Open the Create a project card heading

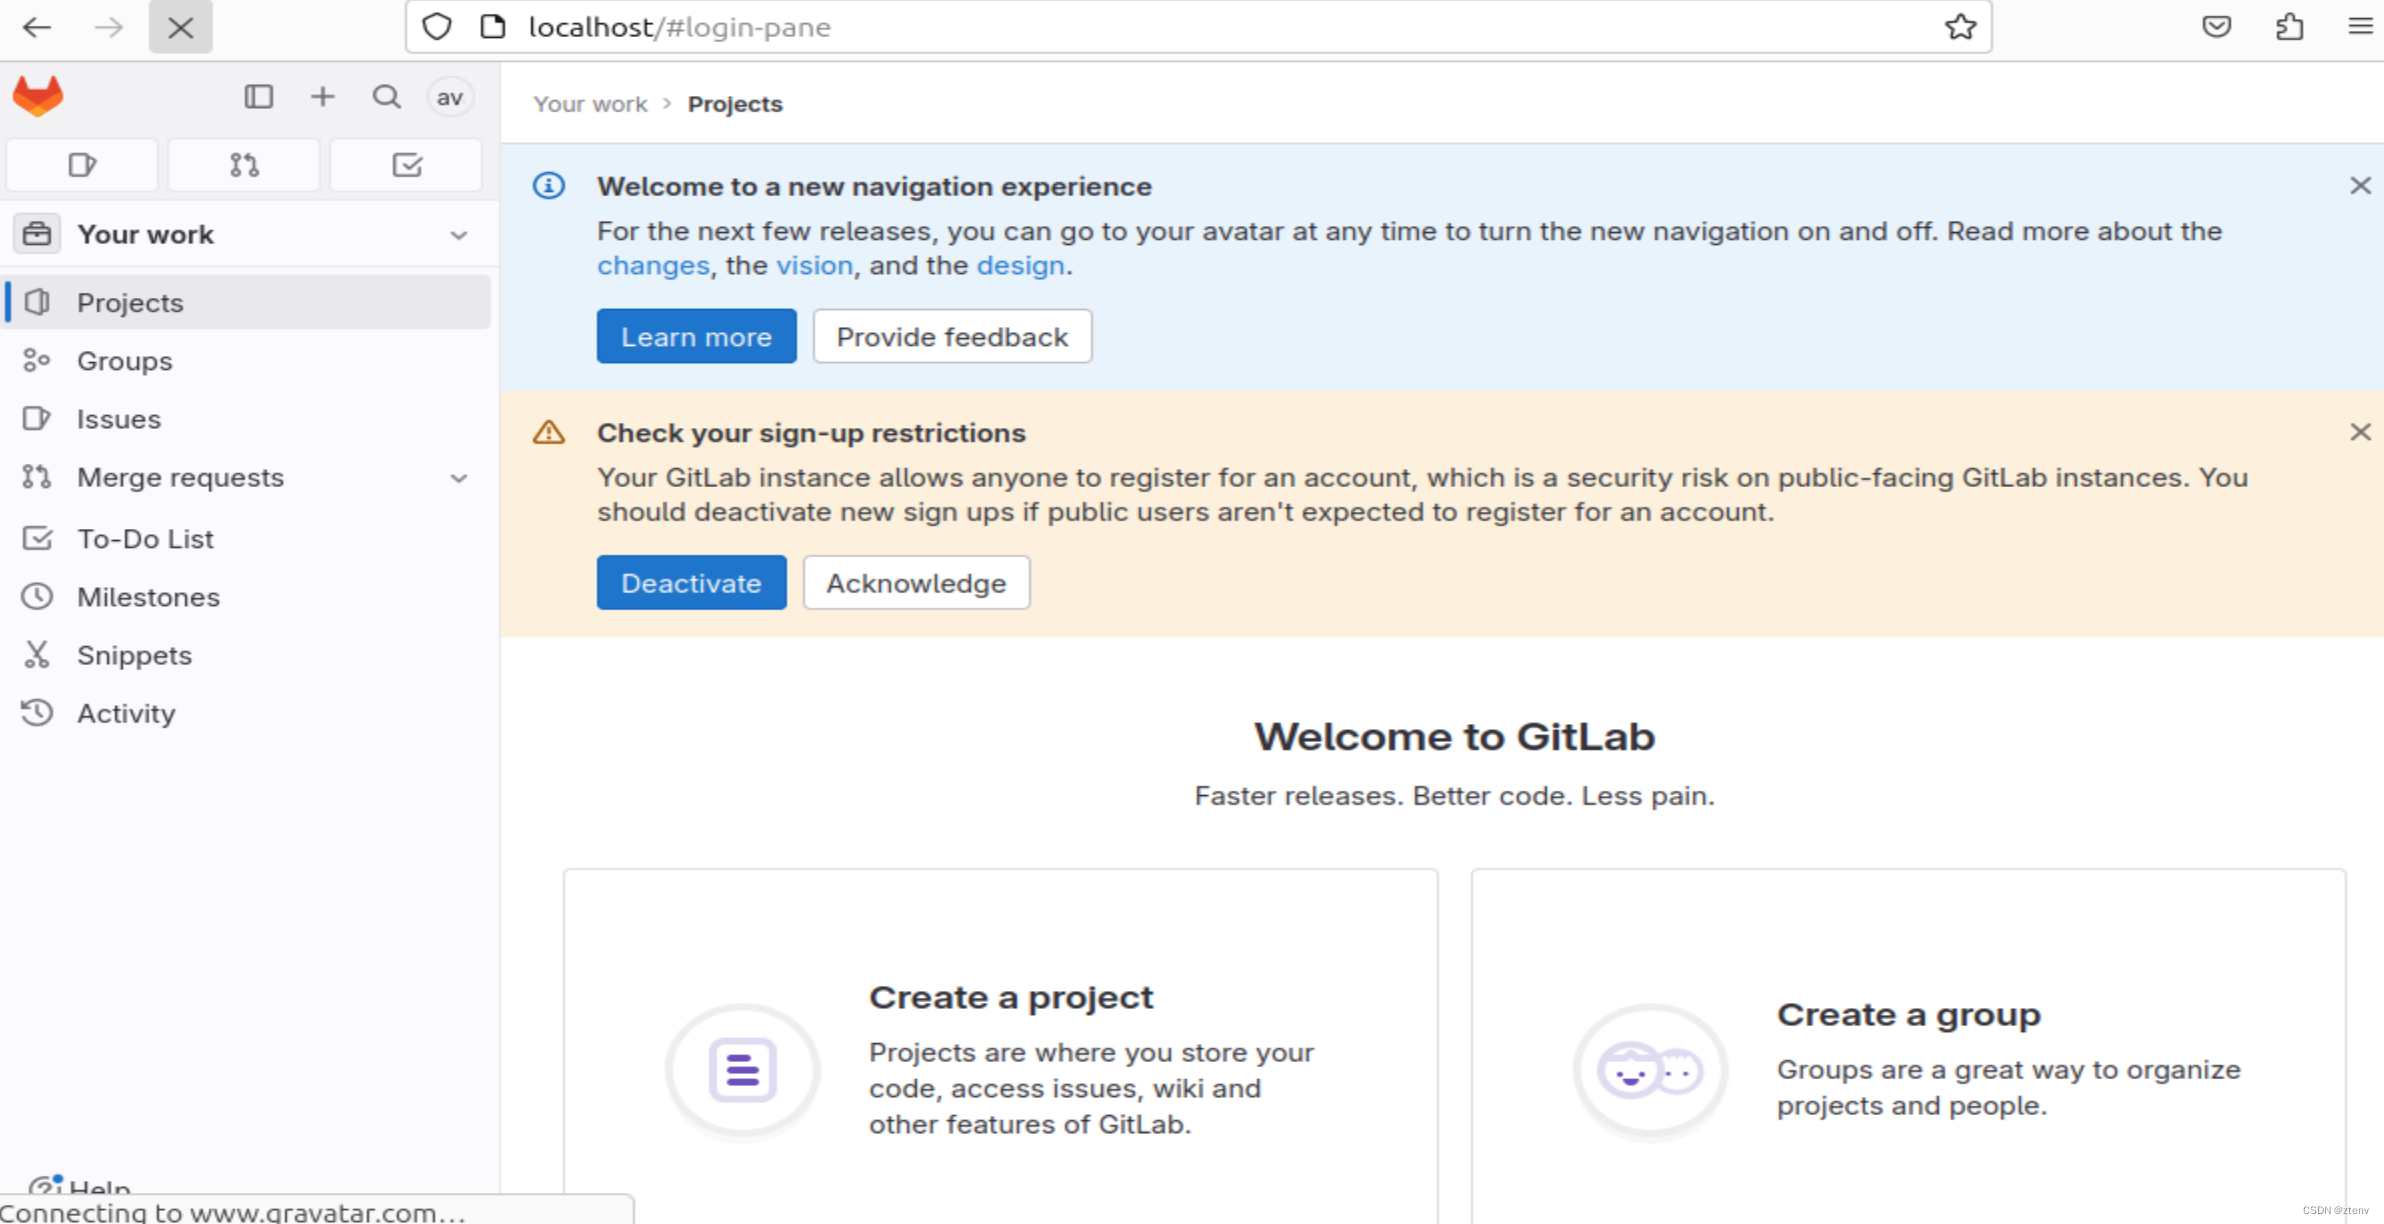click(1010, 998)
